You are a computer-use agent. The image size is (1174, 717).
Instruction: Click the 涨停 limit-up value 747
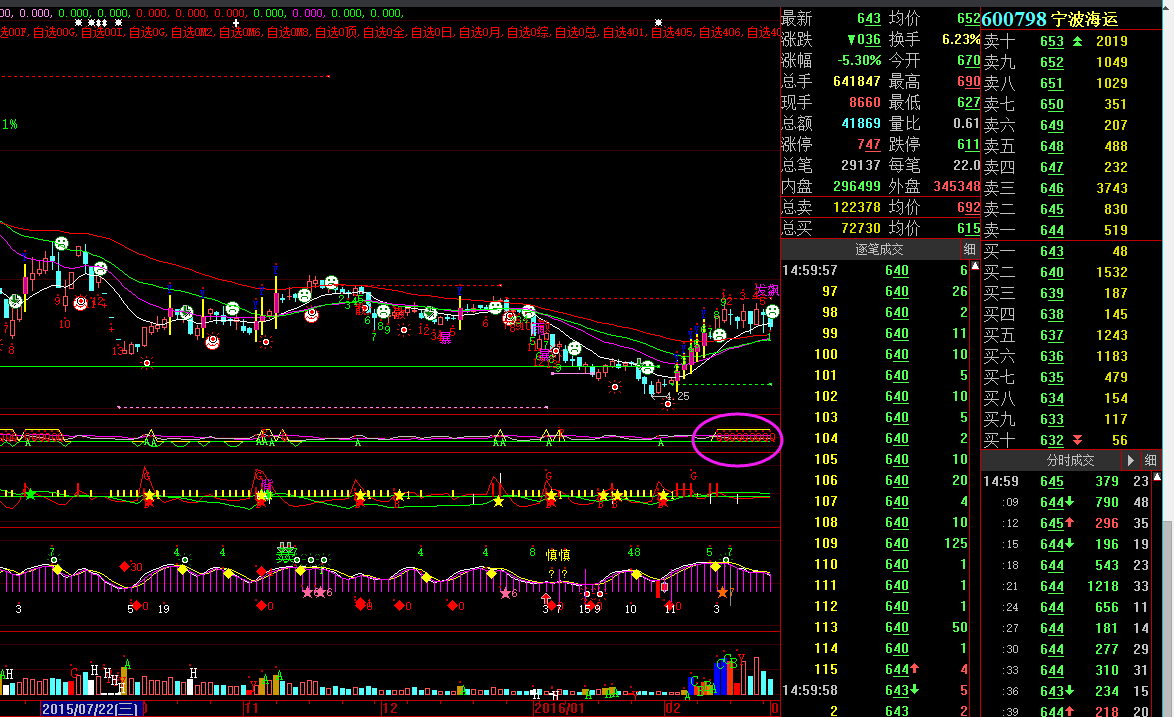(868, 144)
